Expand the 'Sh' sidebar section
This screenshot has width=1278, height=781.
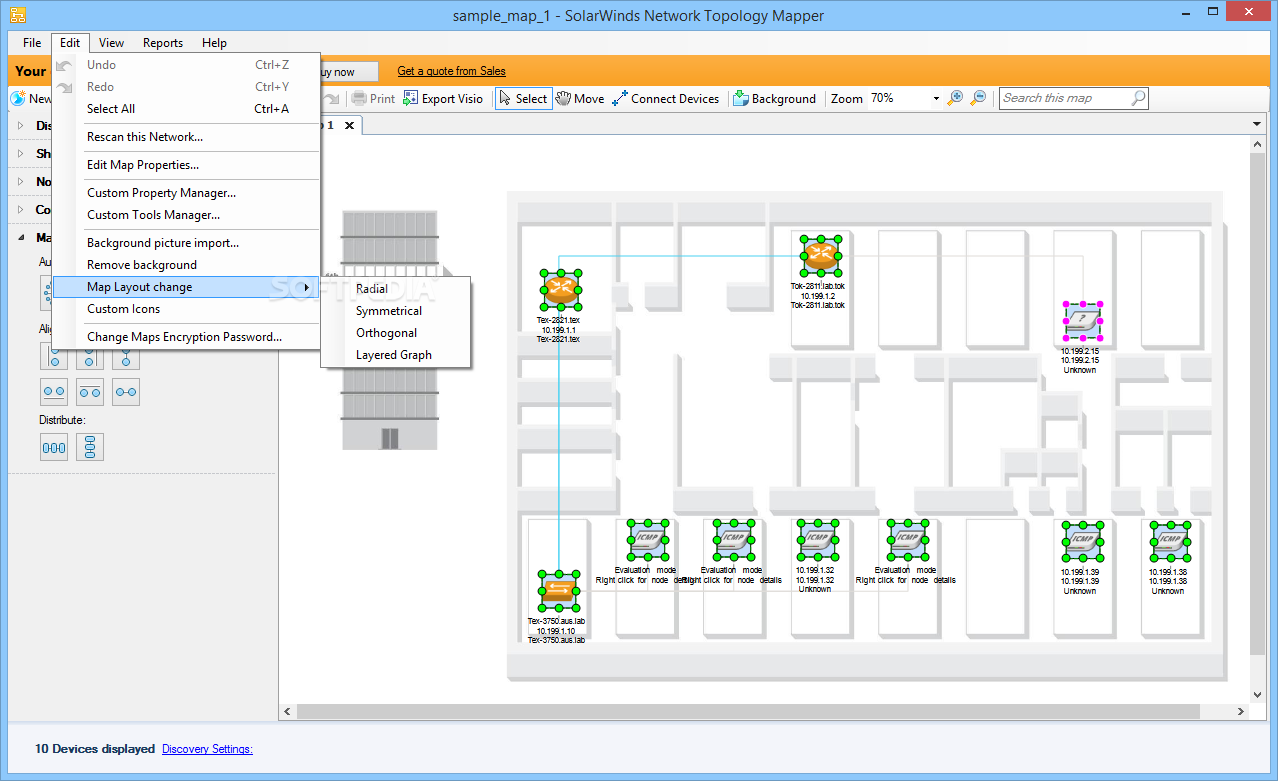(22, 154)
